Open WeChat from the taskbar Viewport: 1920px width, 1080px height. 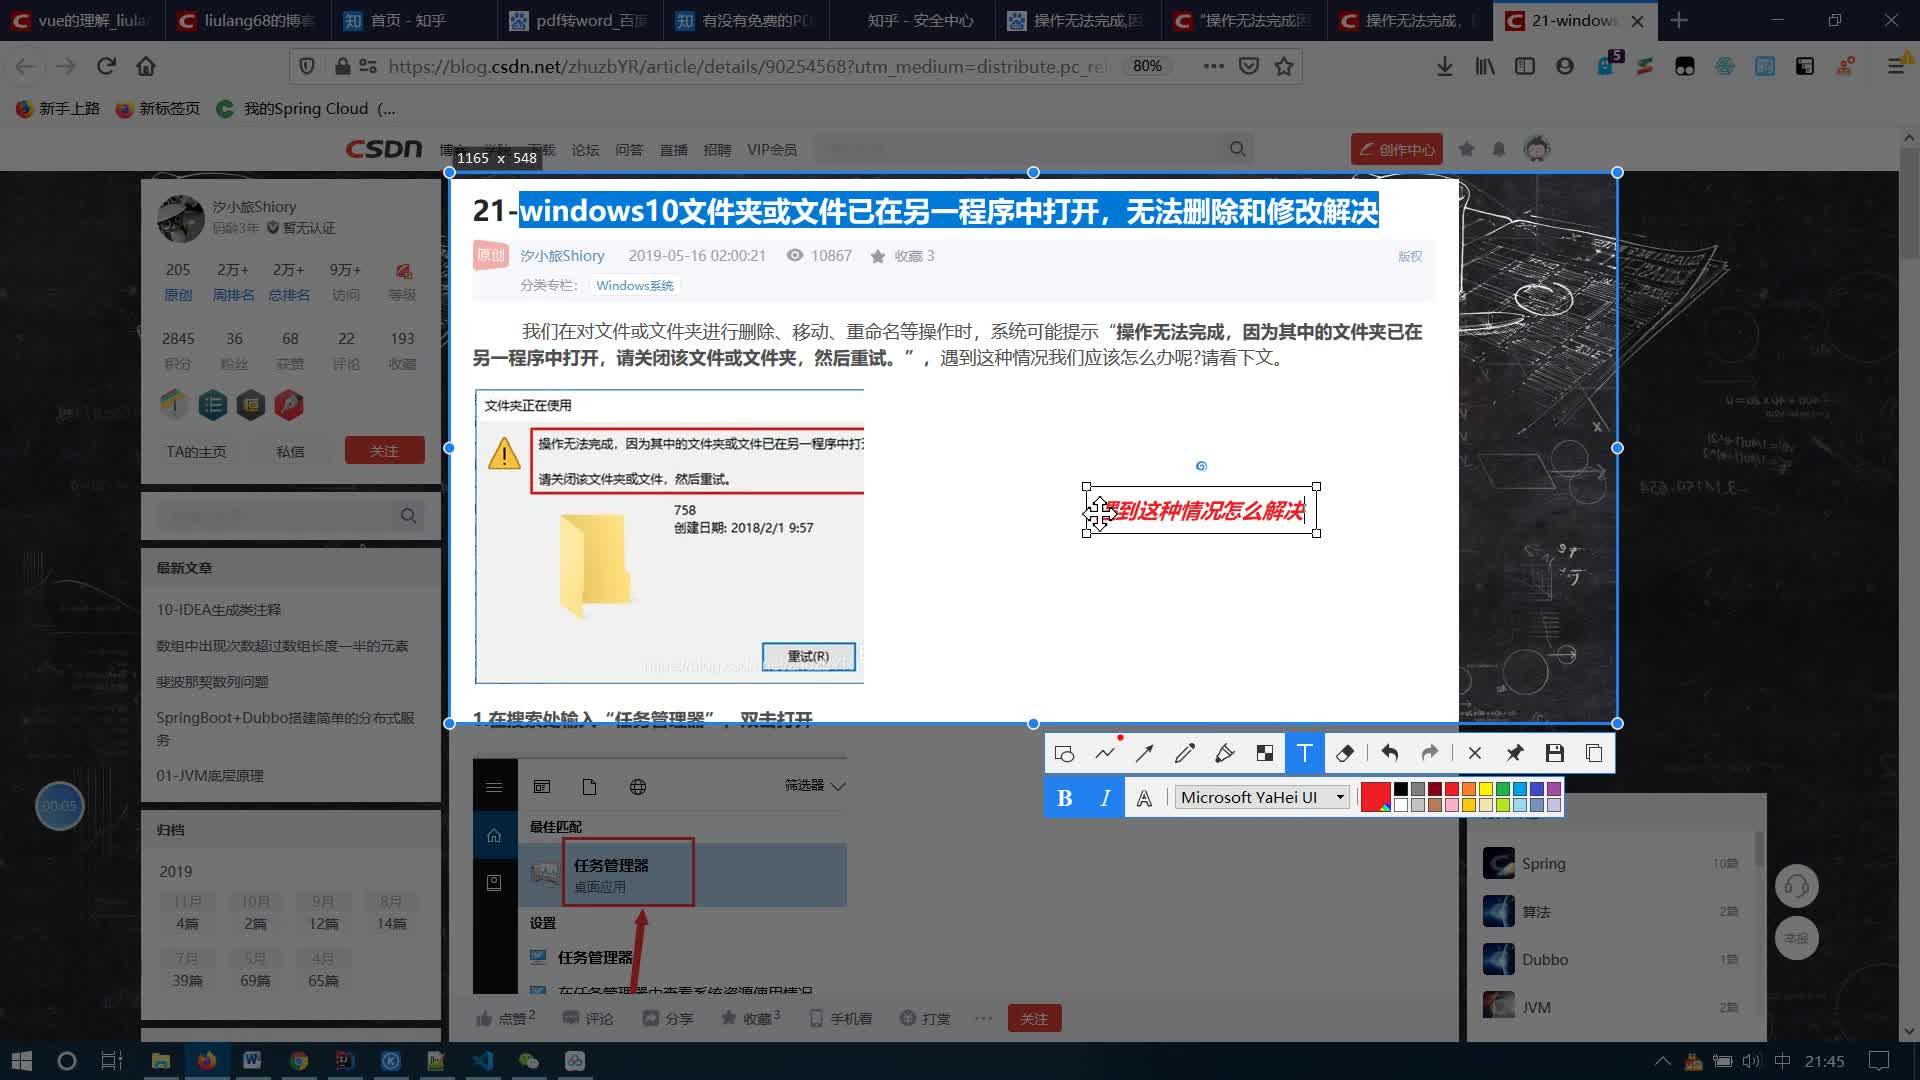tap(528, 1060)
